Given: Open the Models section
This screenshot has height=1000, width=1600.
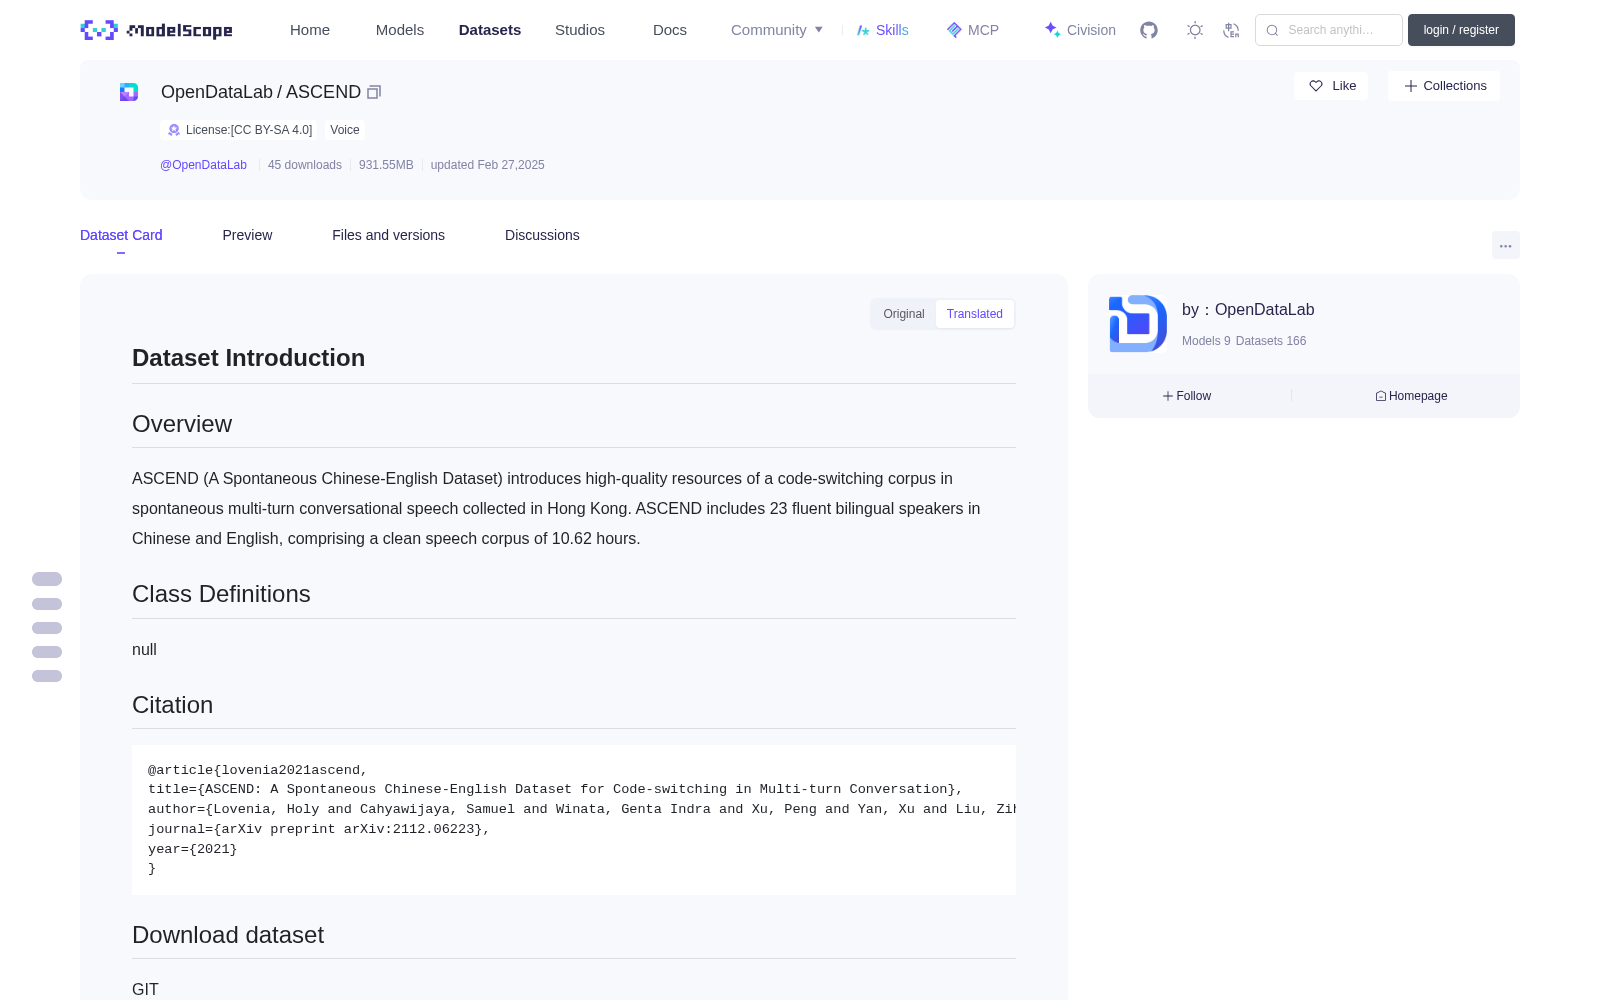Looking at the screenshot, I should tap(400, 30).
